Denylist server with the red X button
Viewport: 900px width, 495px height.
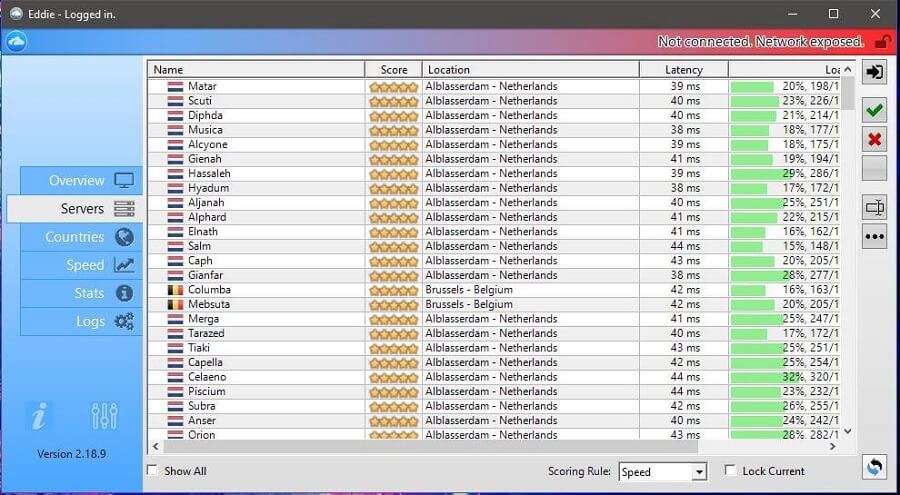click(x=874, y=140)
